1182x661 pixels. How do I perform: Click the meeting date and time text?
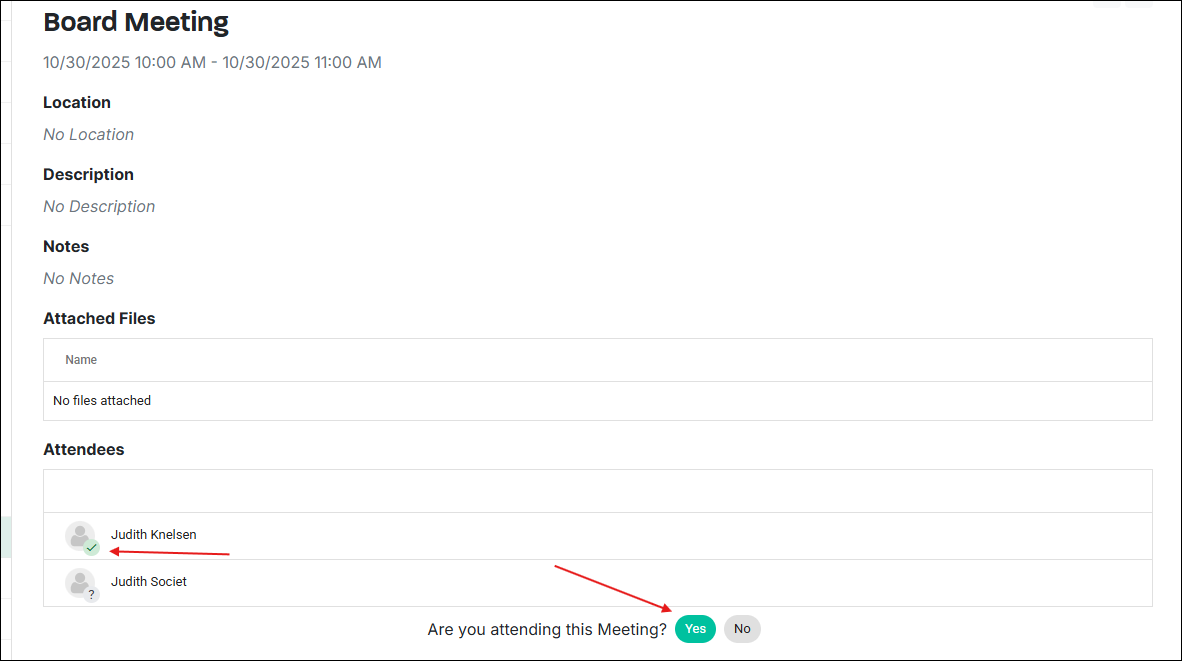point(212,63)
